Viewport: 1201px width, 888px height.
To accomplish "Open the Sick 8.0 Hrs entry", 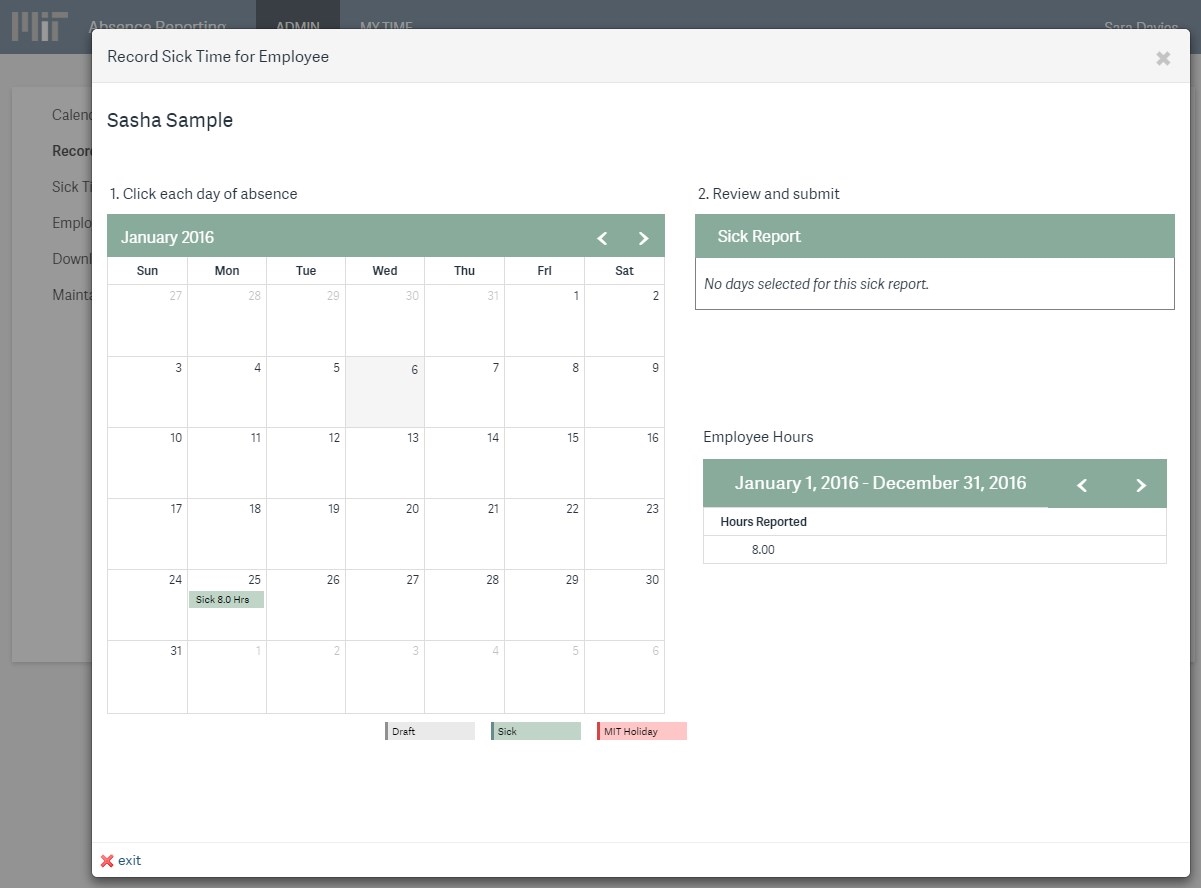I will (226, 600).
